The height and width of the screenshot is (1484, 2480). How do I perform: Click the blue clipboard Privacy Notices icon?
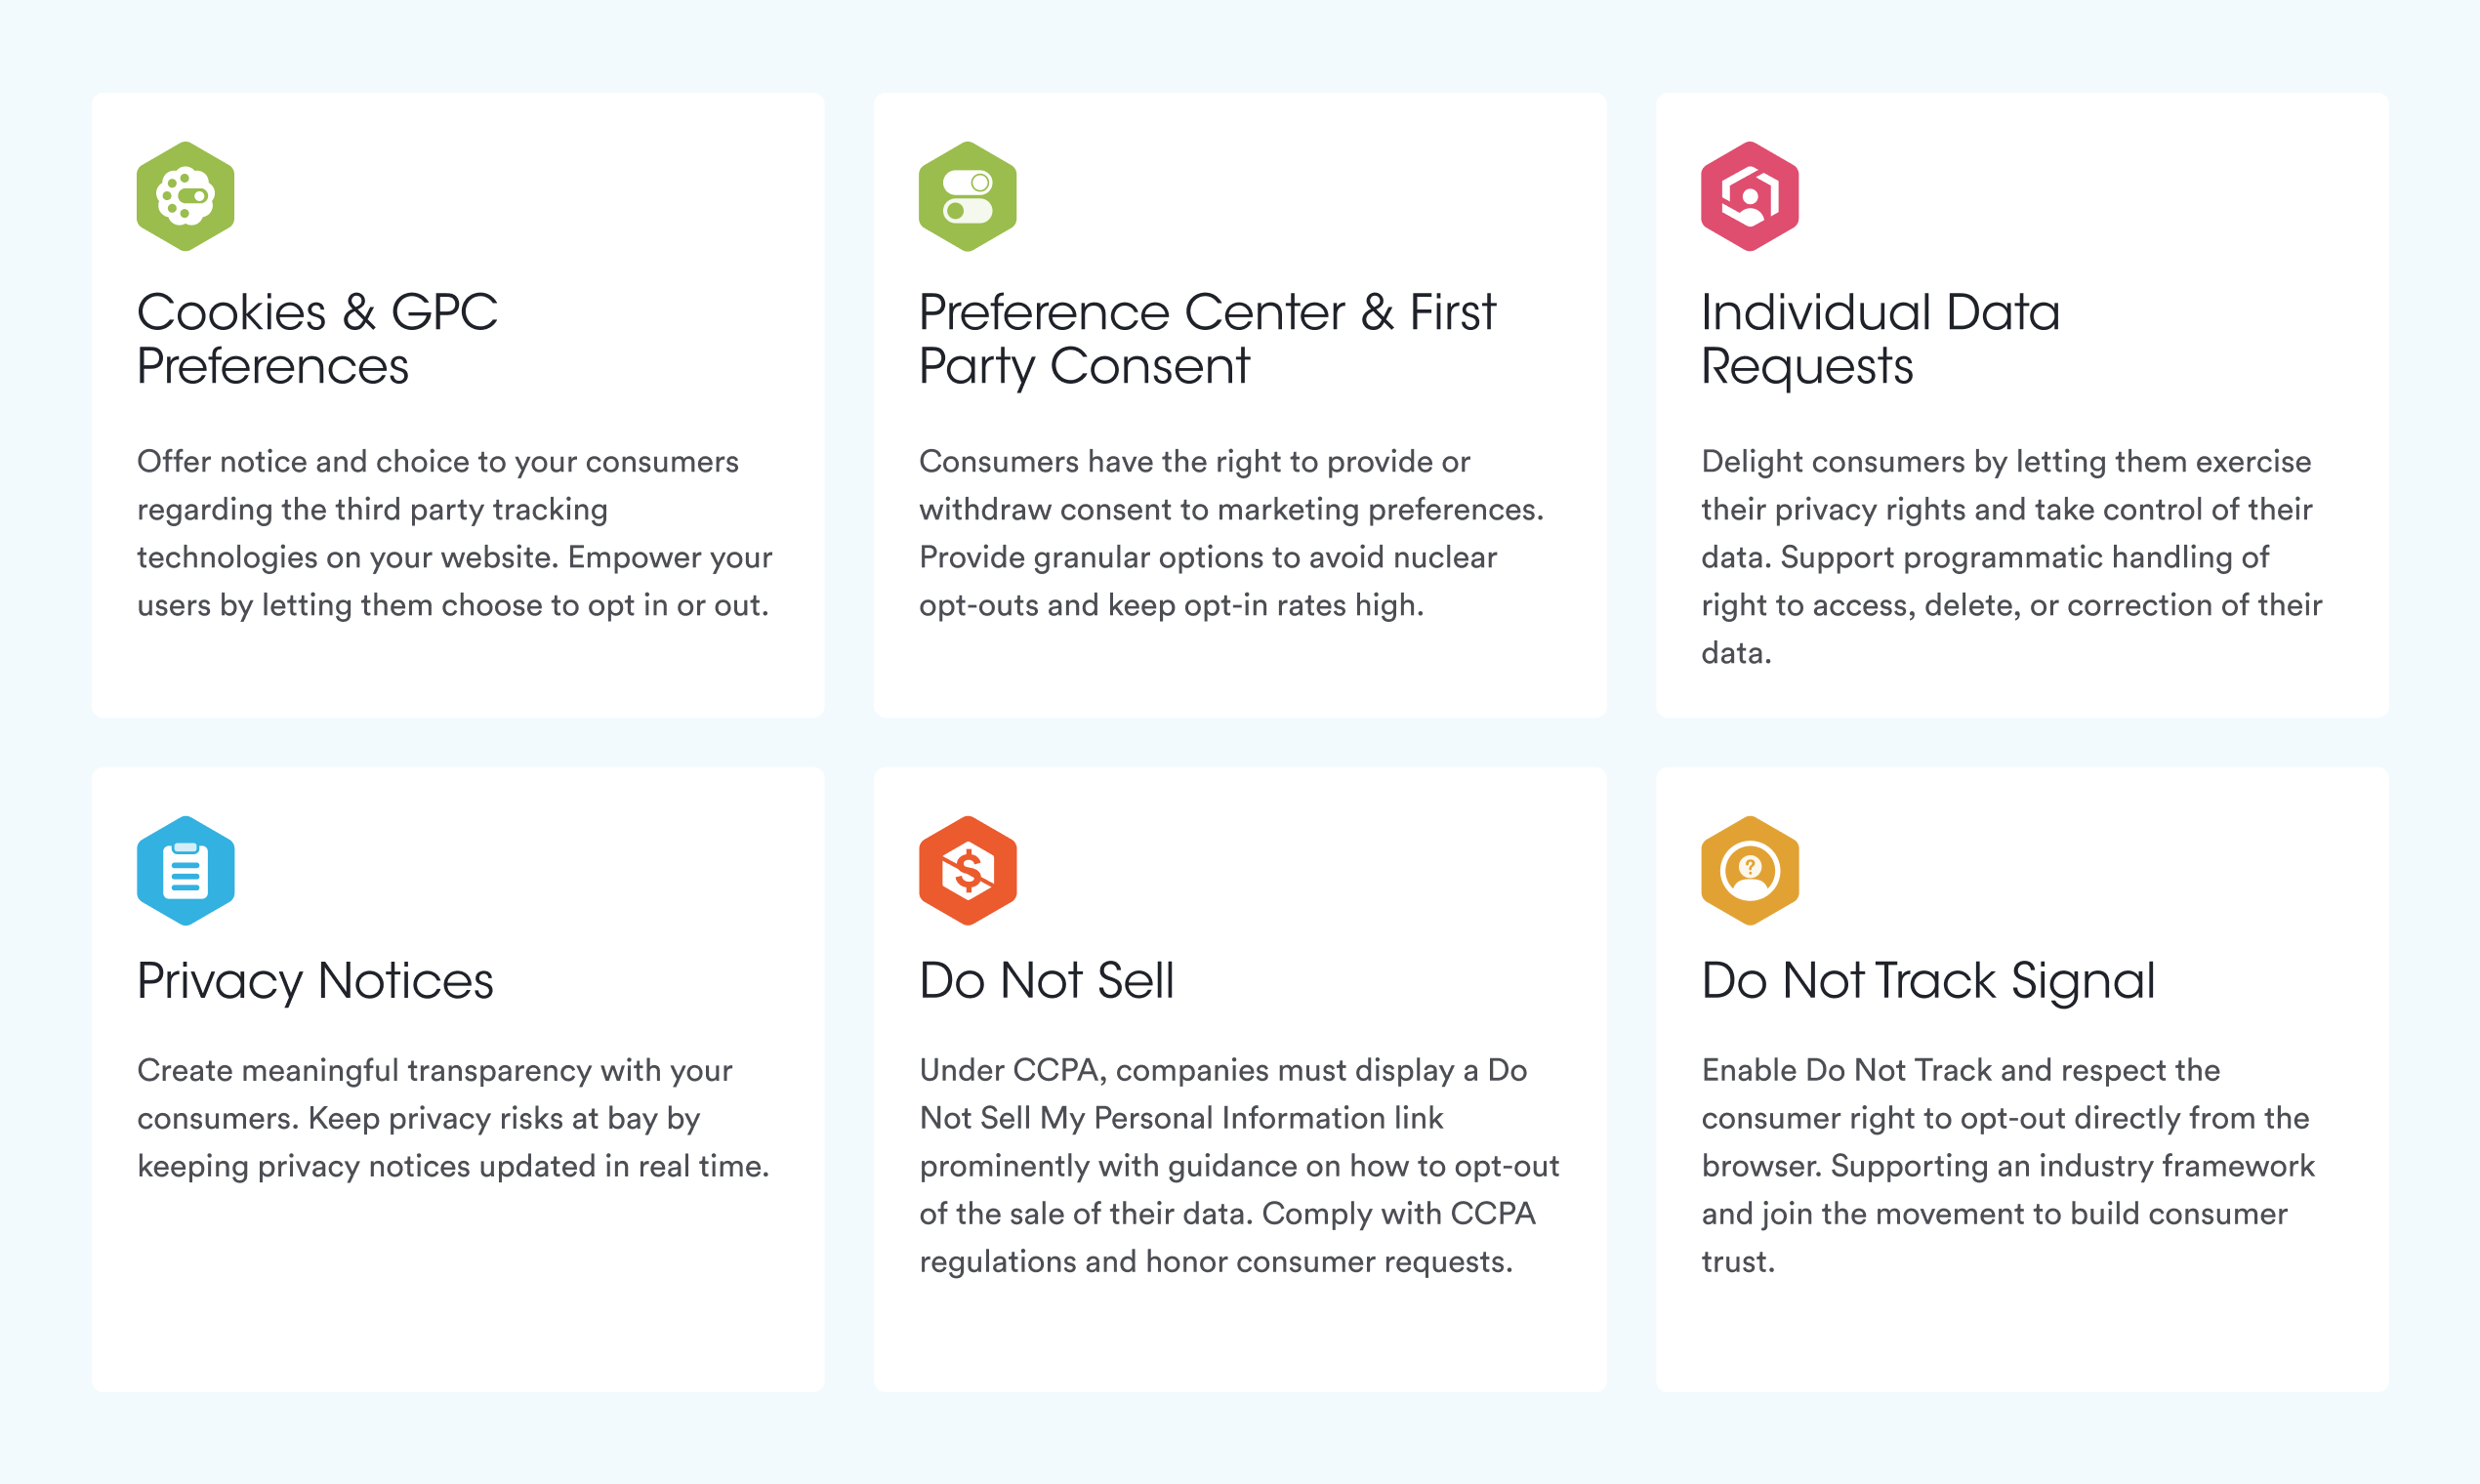click(185, 870)
